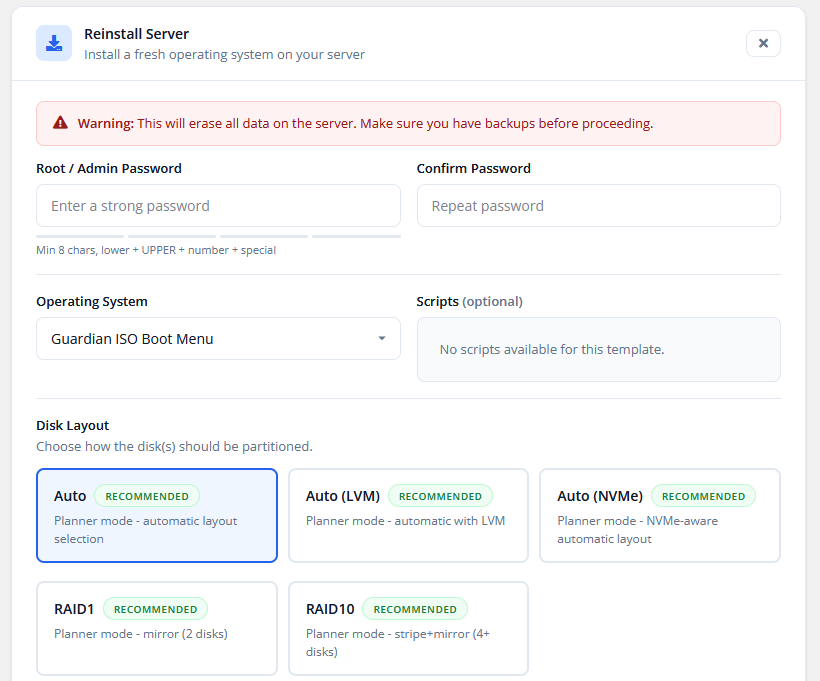Click the 'Scripts (optional)' label
The height and width of the screenshot is (681, 820).
469,301
